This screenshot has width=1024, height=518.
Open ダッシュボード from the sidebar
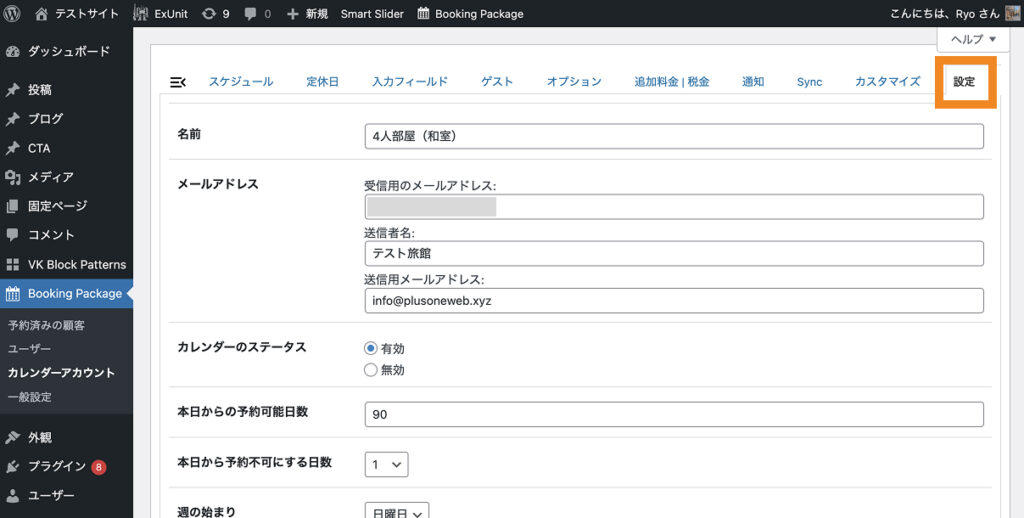pos(68,51)
